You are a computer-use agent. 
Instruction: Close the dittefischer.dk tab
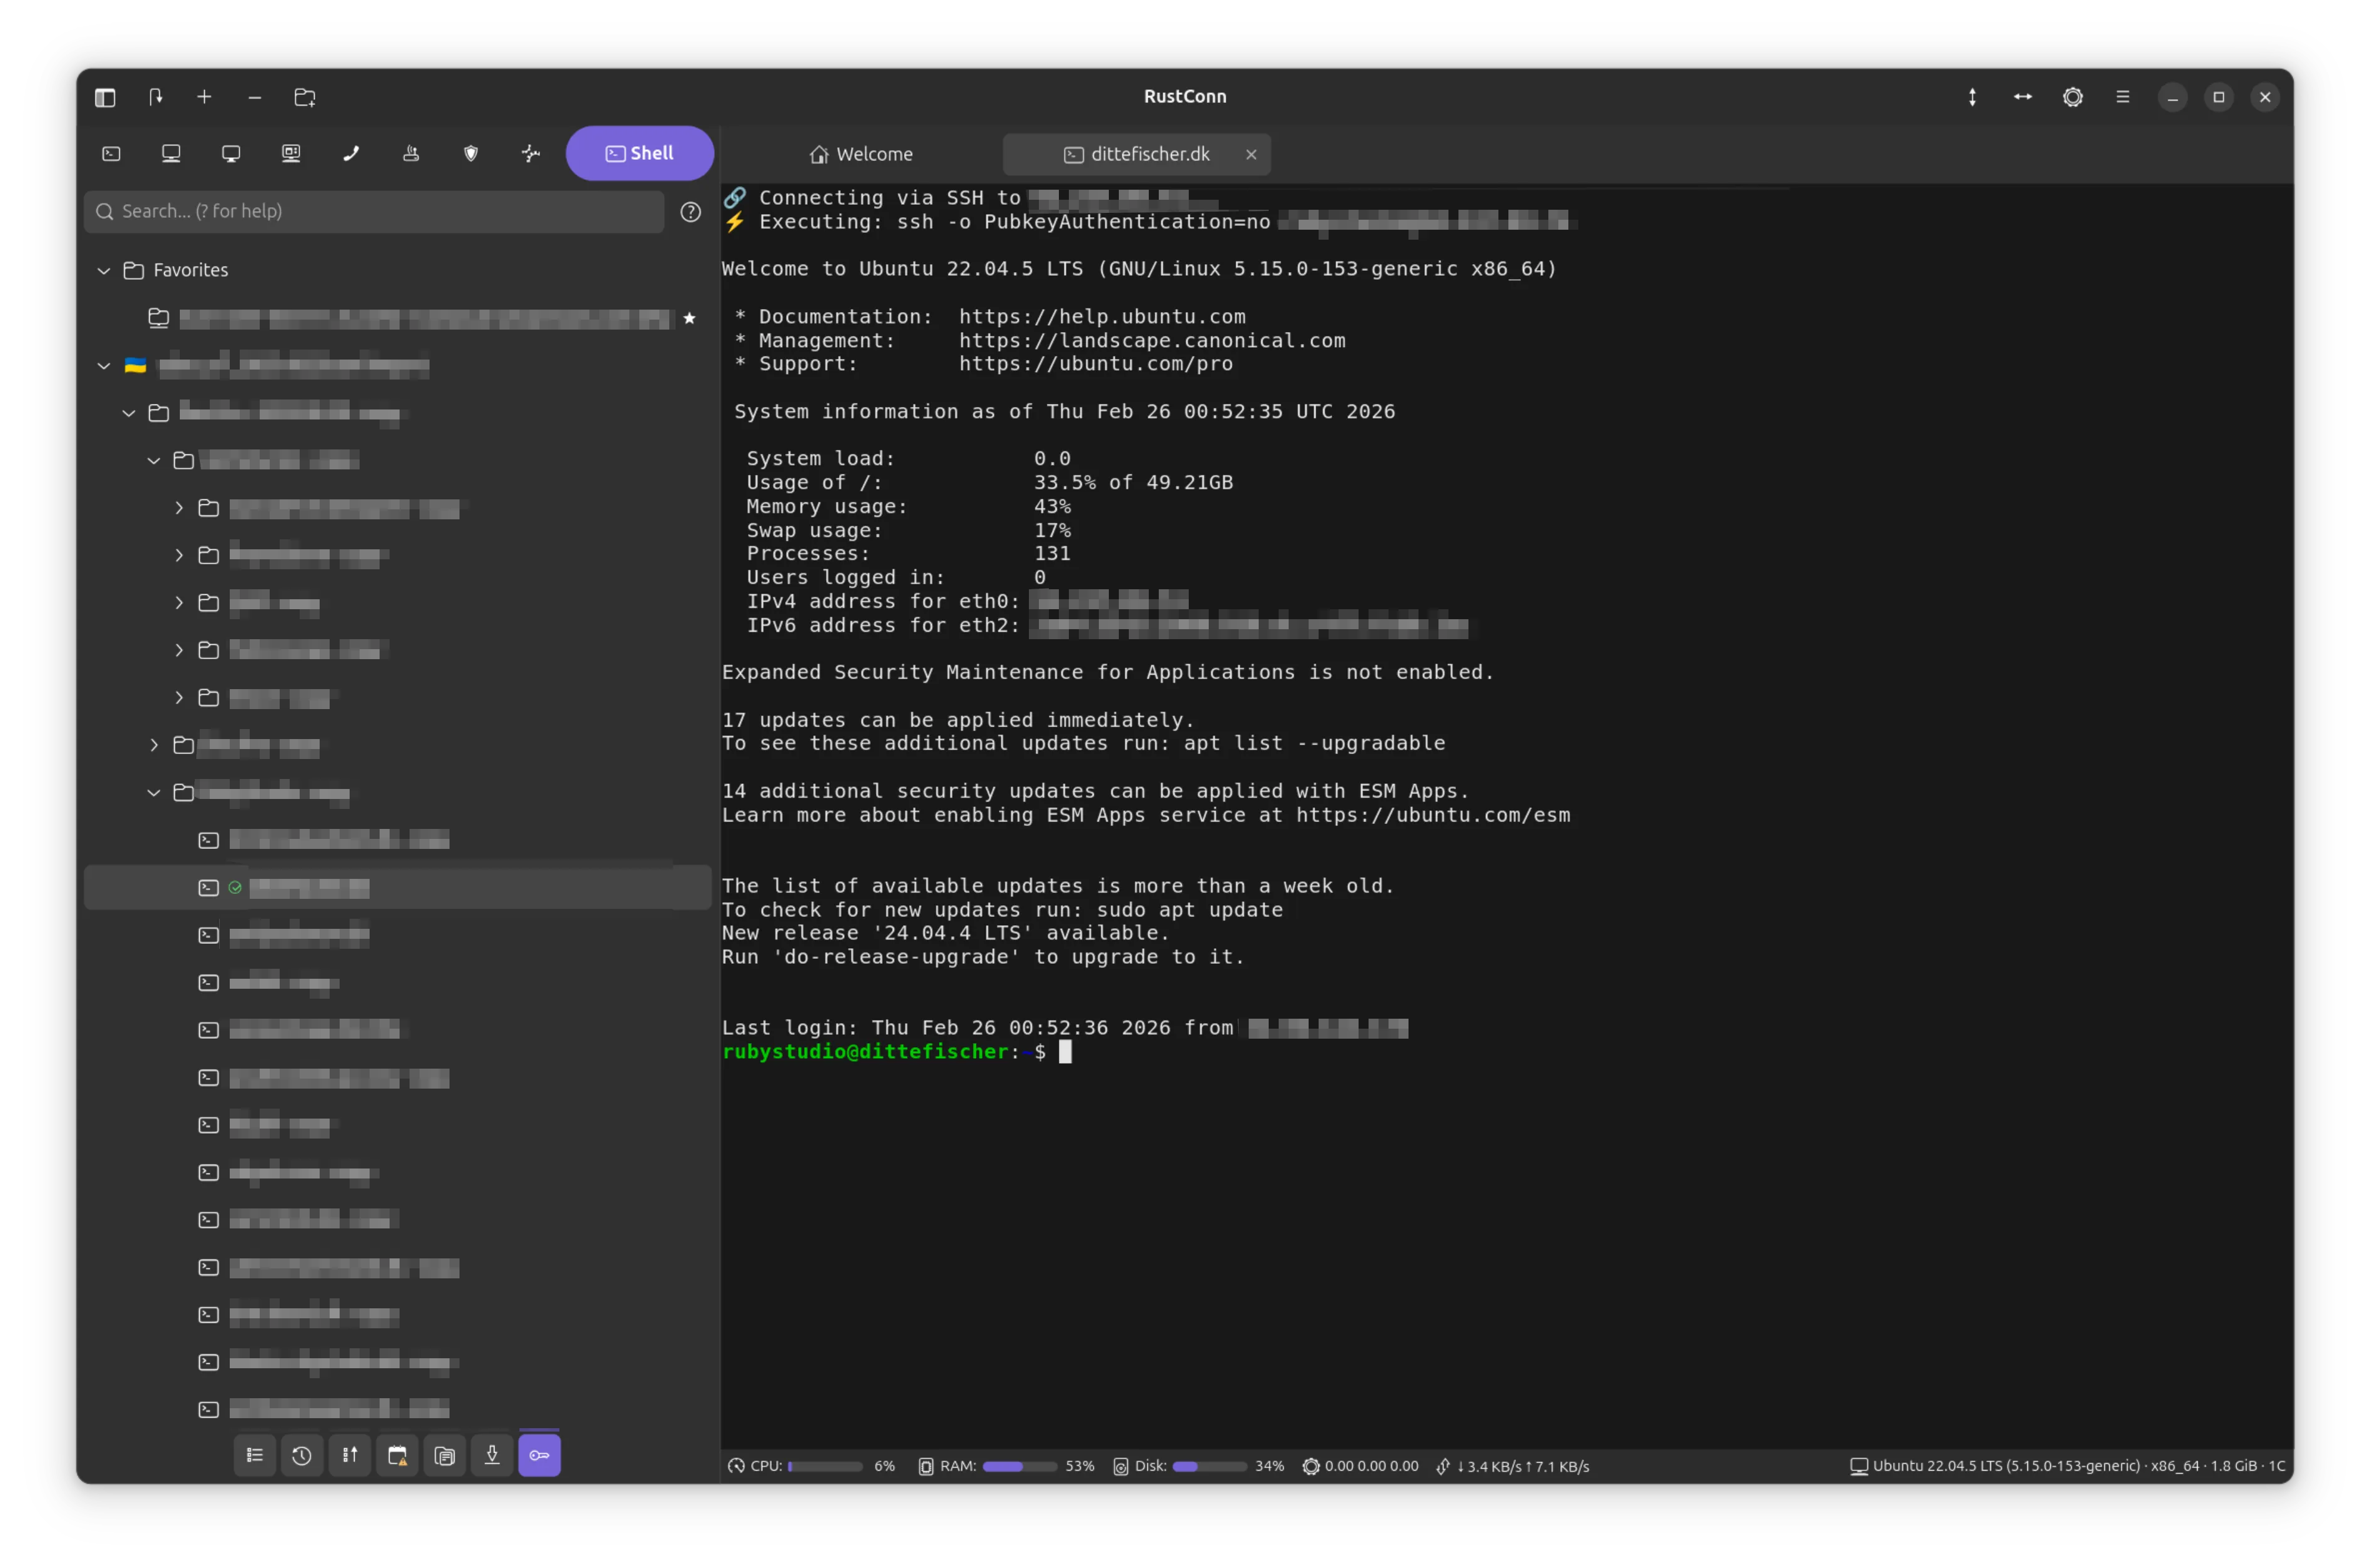point(1250,154)
